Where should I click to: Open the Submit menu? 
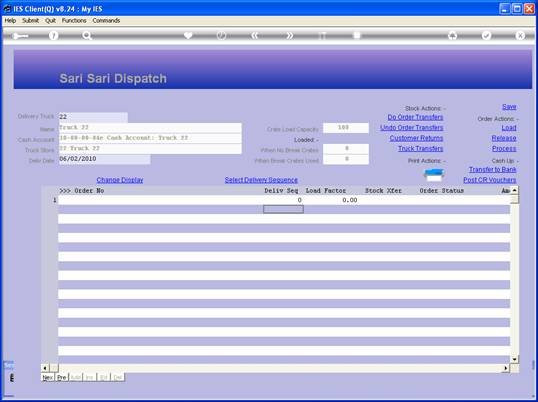click(31, 21)
